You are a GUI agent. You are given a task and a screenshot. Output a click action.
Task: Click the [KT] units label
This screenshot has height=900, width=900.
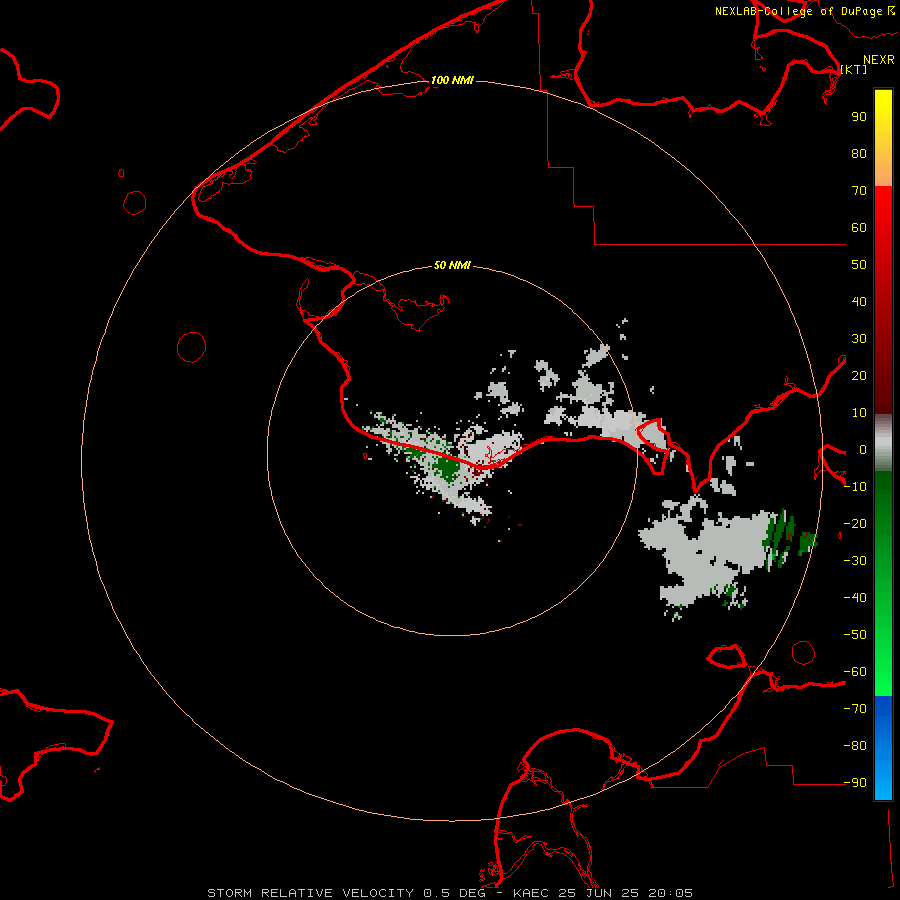coord(854,69)
